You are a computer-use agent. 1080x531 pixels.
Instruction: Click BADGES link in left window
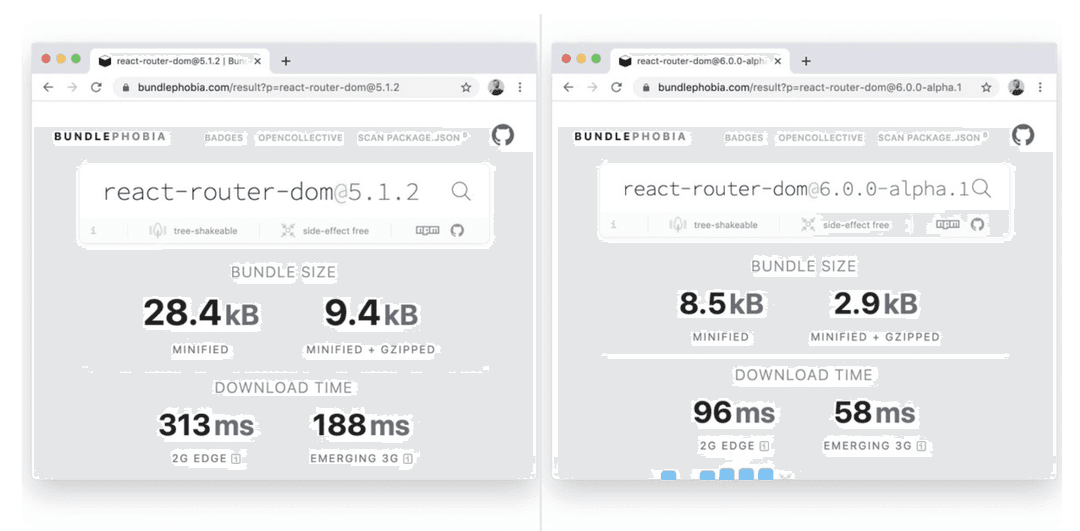point(224,138)
